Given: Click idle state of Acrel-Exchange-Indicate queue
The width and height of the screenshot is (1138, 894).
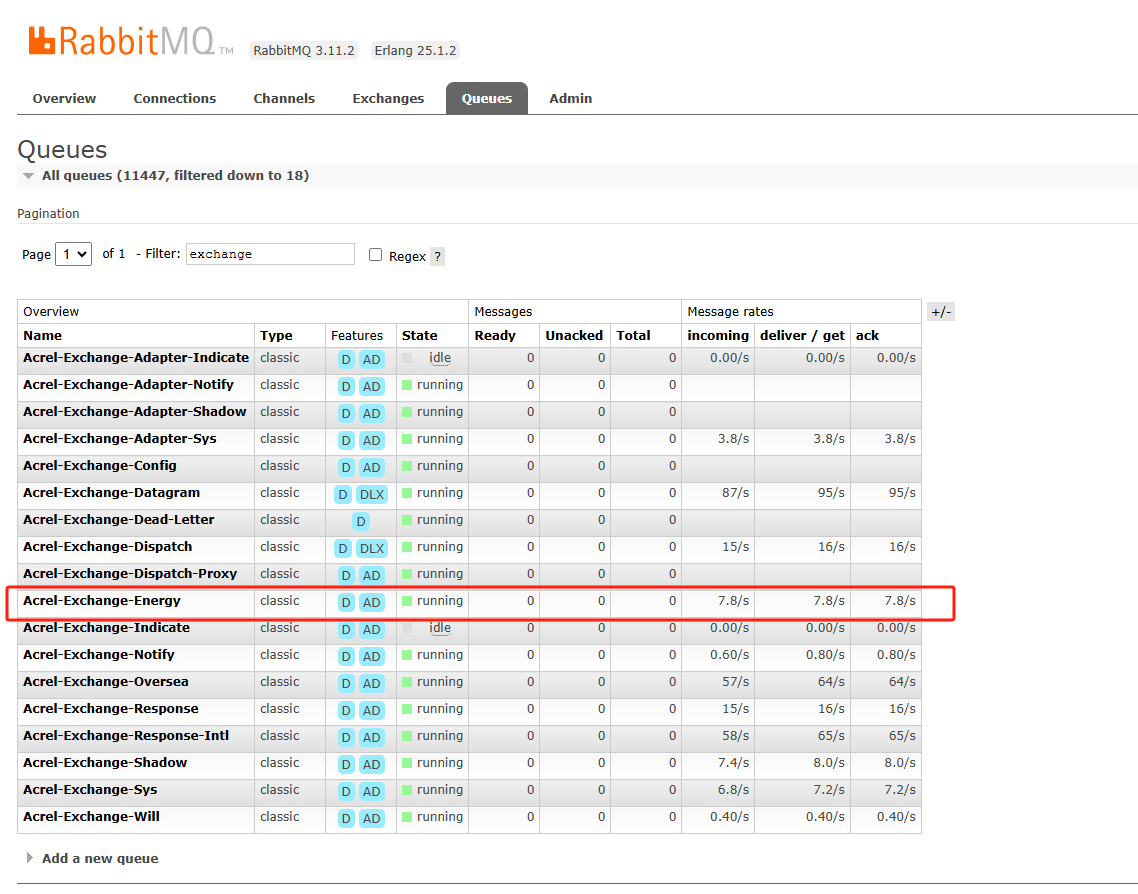Looking at the screenshot, I should pos(439,628).
